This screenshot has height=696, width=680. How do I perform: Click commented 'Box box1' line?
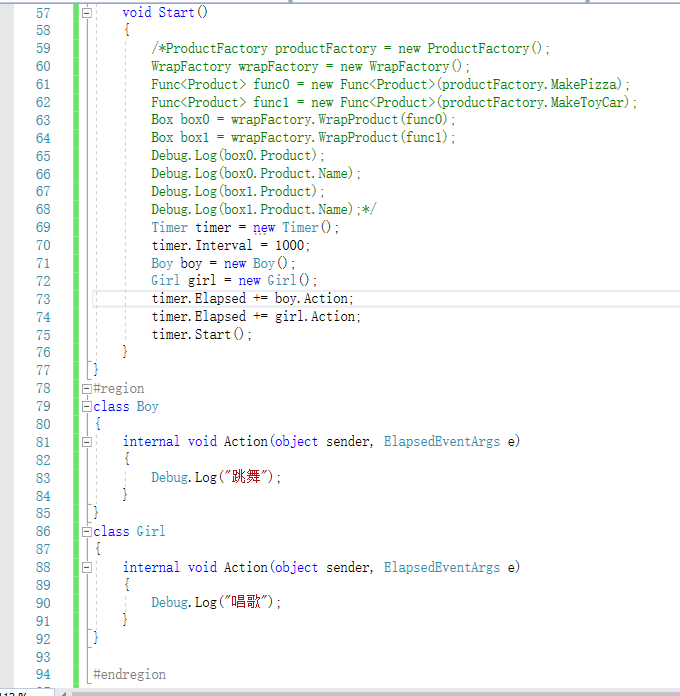303,138
